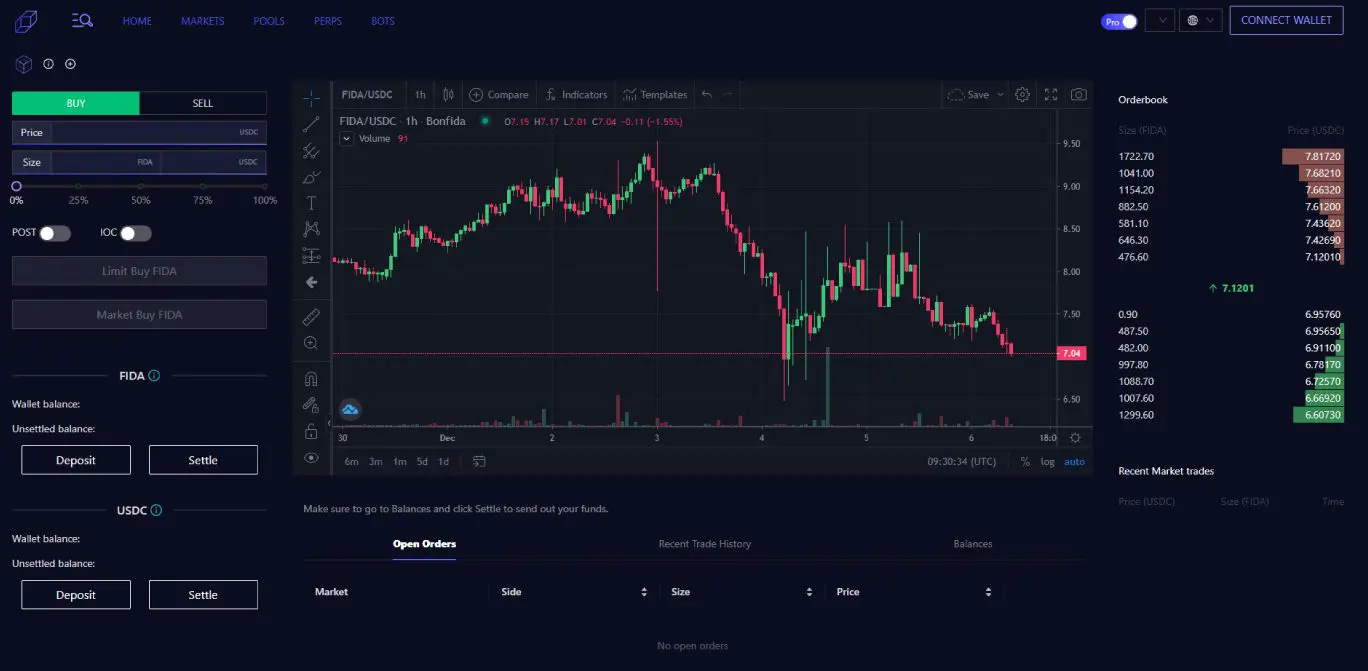Collapse the Volume indicator legend chevron
Screen dimensions: 1368x671
[x=347, y=139]
